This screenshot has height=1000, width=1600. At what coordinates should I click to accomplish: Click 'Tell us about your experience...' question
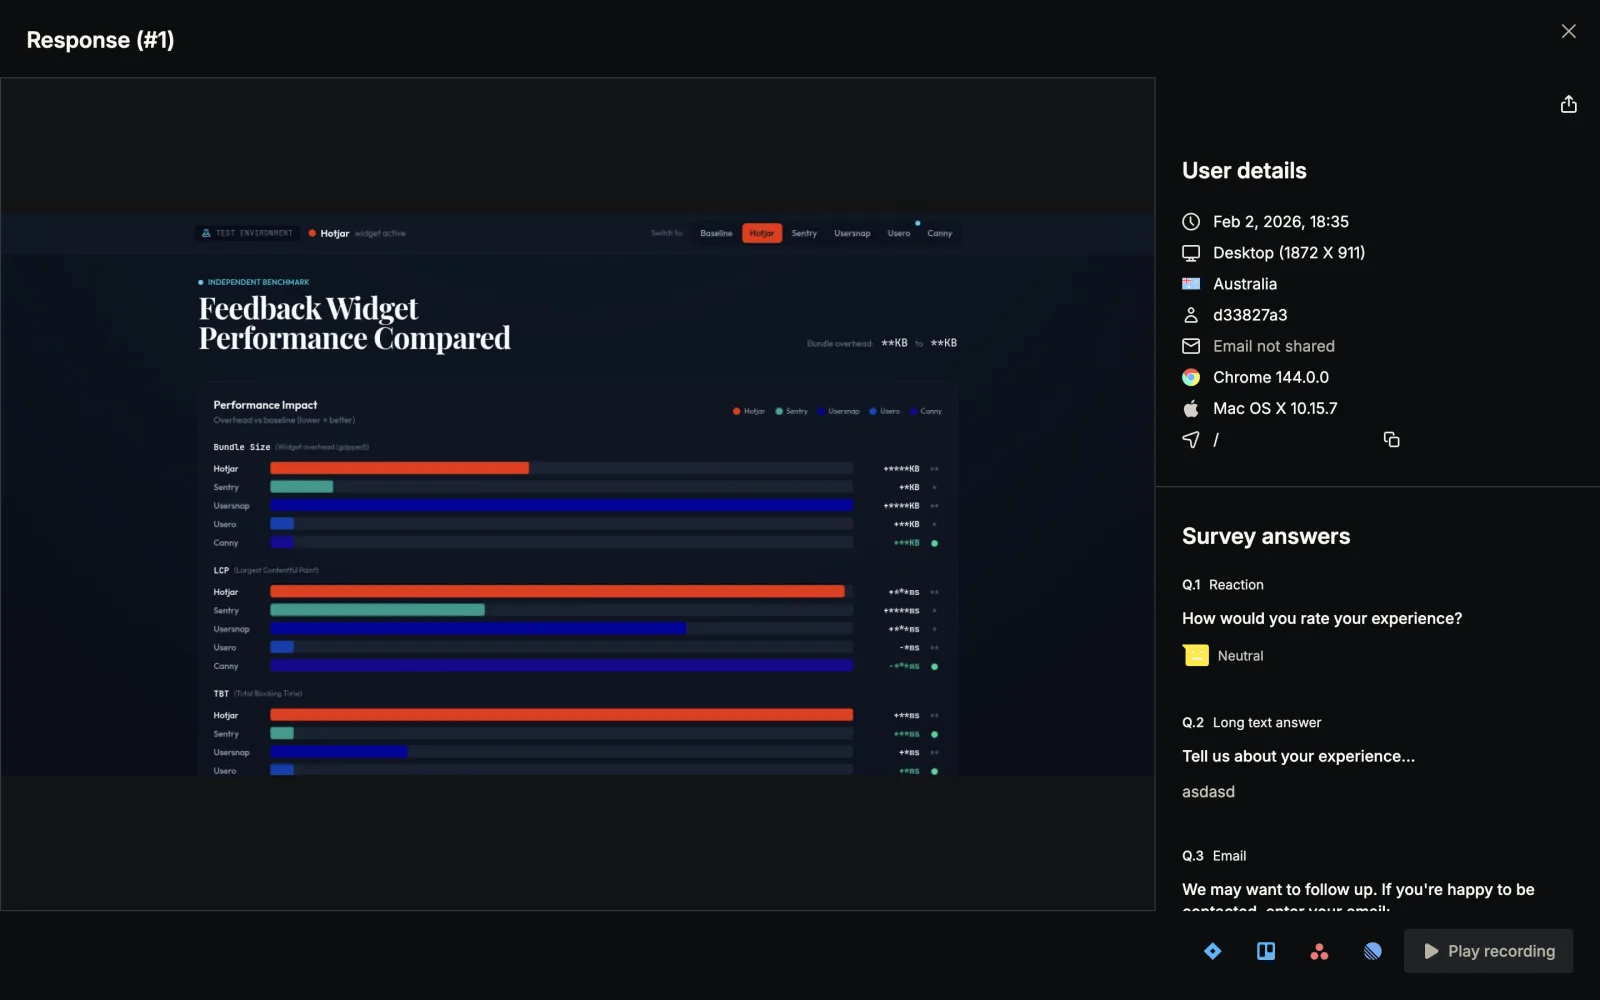1298,757
